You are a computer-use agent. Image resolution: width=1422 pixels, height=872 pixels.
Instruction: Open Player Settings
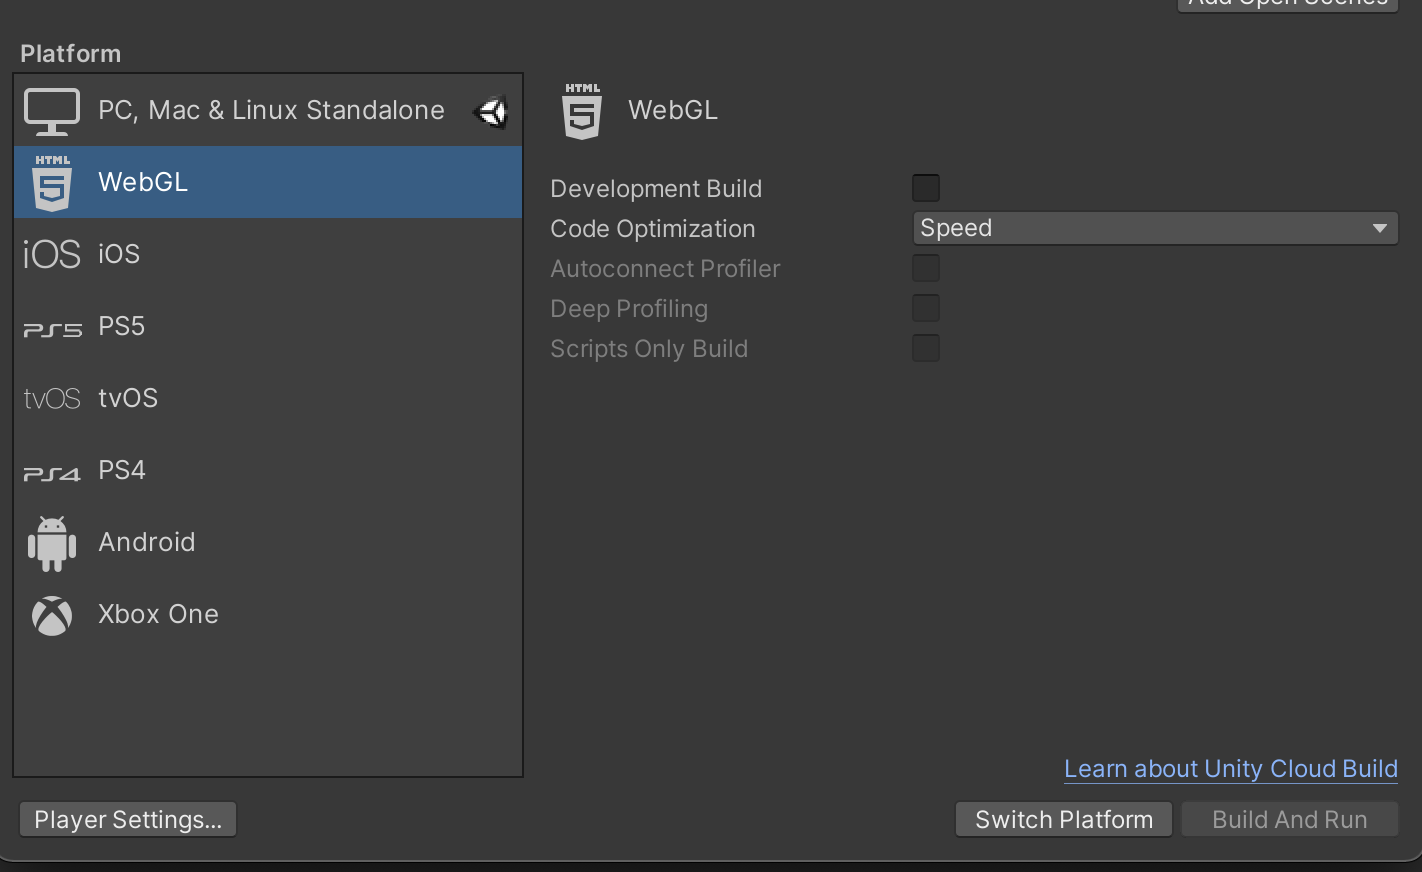128,819
